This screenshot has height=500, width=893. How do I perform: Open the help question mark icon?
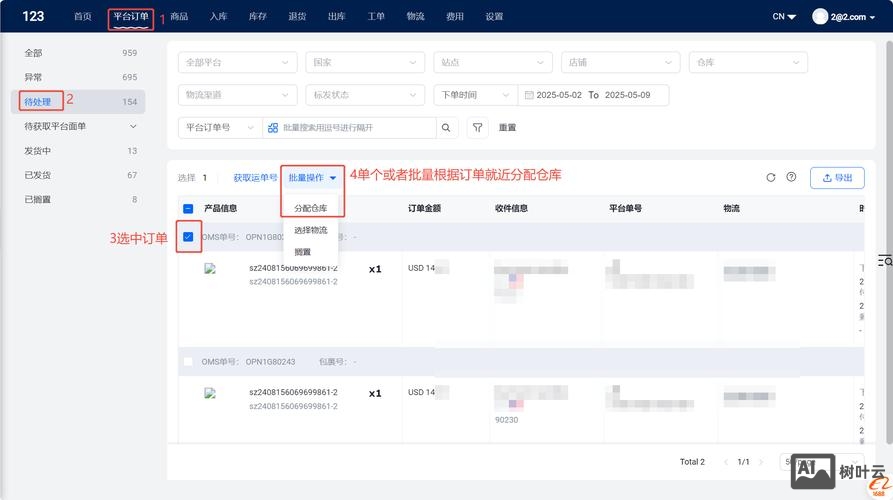tap(791, 177)
